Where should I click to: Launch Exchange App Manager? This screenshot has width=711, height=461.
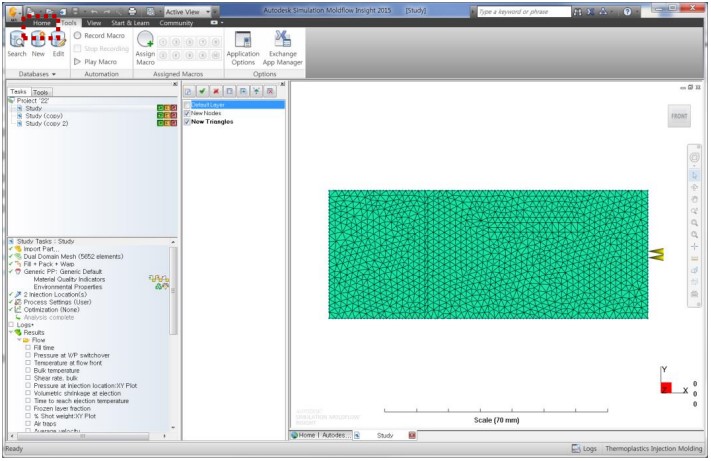[282, 48]
